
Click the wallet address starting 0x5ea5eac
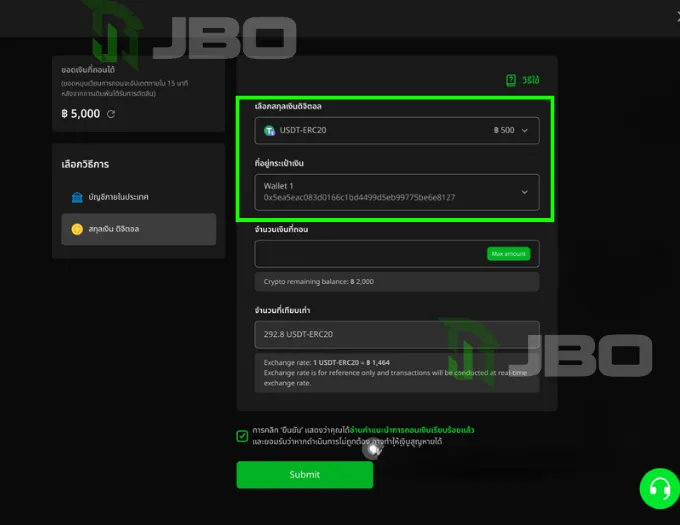(359, 198)
